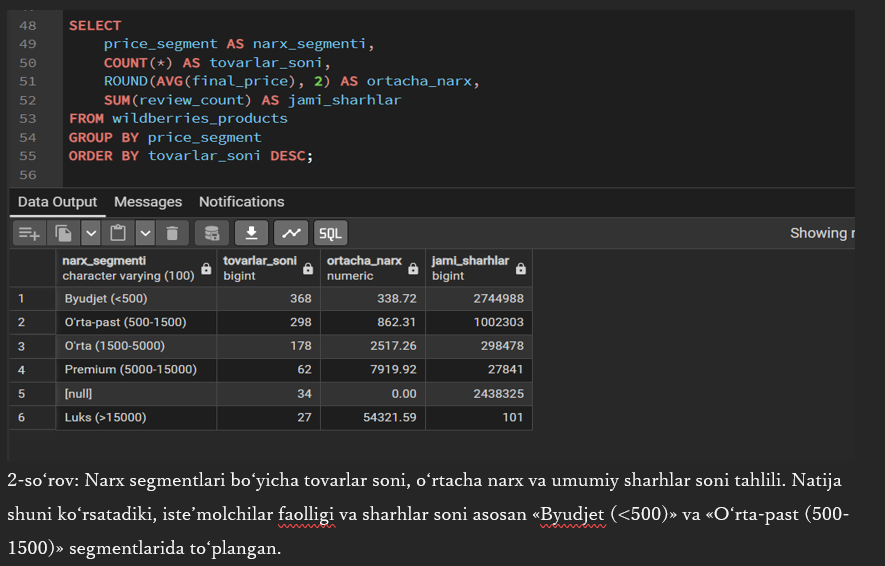This screenshot has width=885, height=566.
Task: Click the ortacha_narx value 2517.26
Action: tap(373, 346)
